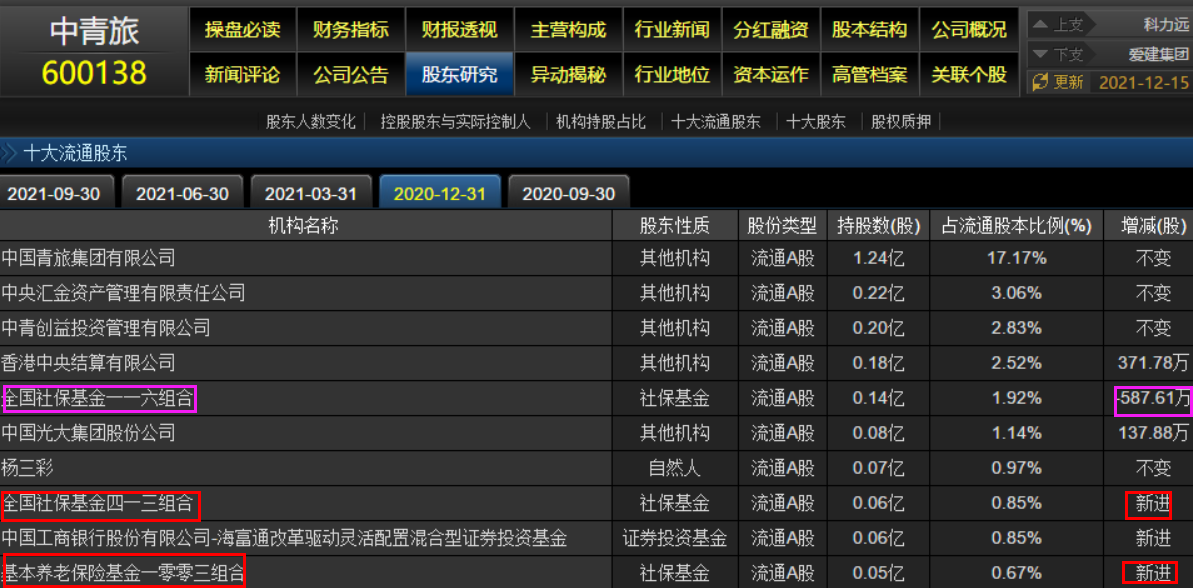Jump to 十大股东 section
Screen dimensions: 1193x588
pos(816,122)
